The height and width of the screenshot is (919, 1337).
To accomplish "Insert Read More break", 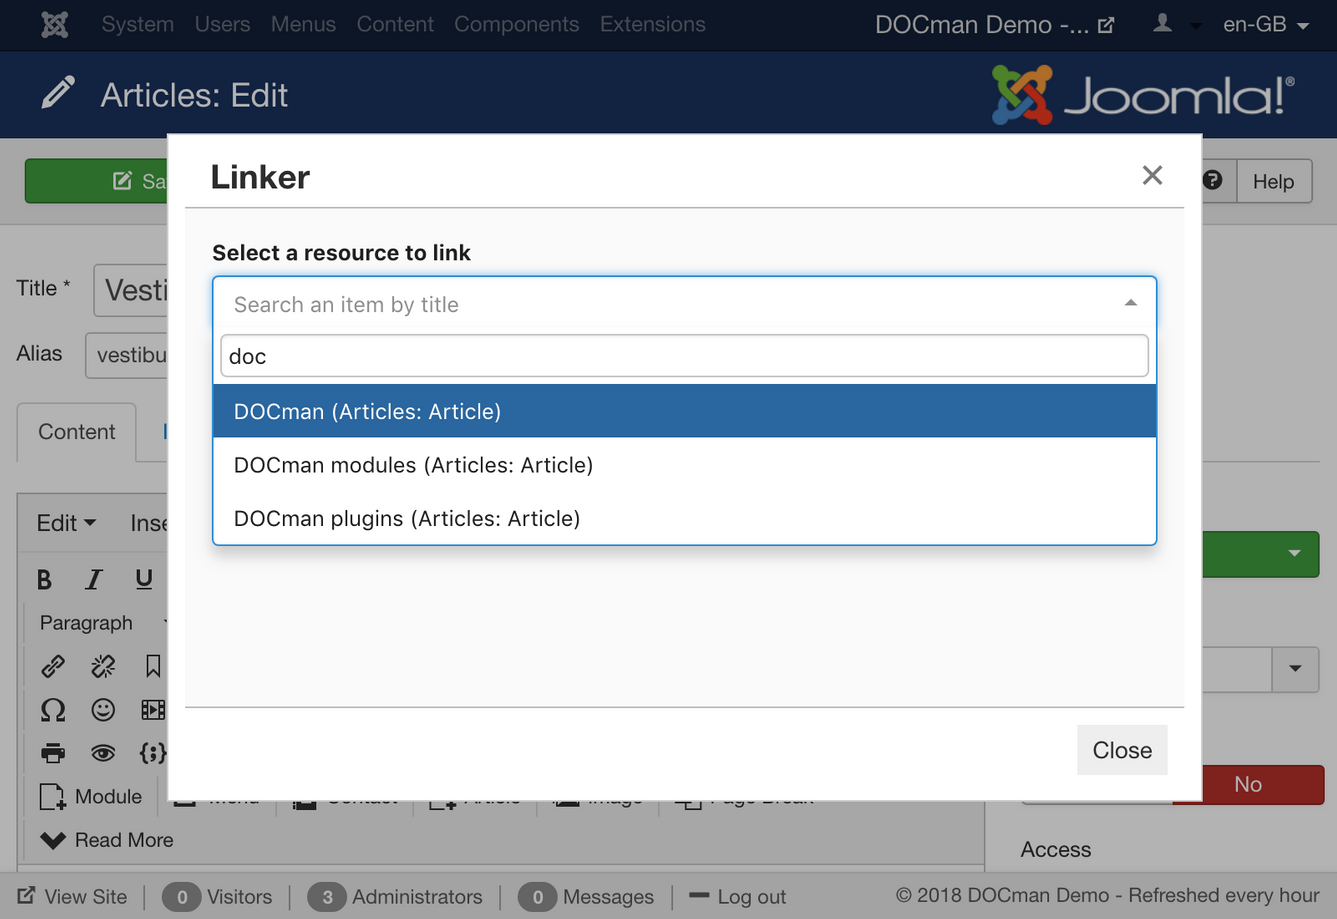I will (x=106, y=840).
